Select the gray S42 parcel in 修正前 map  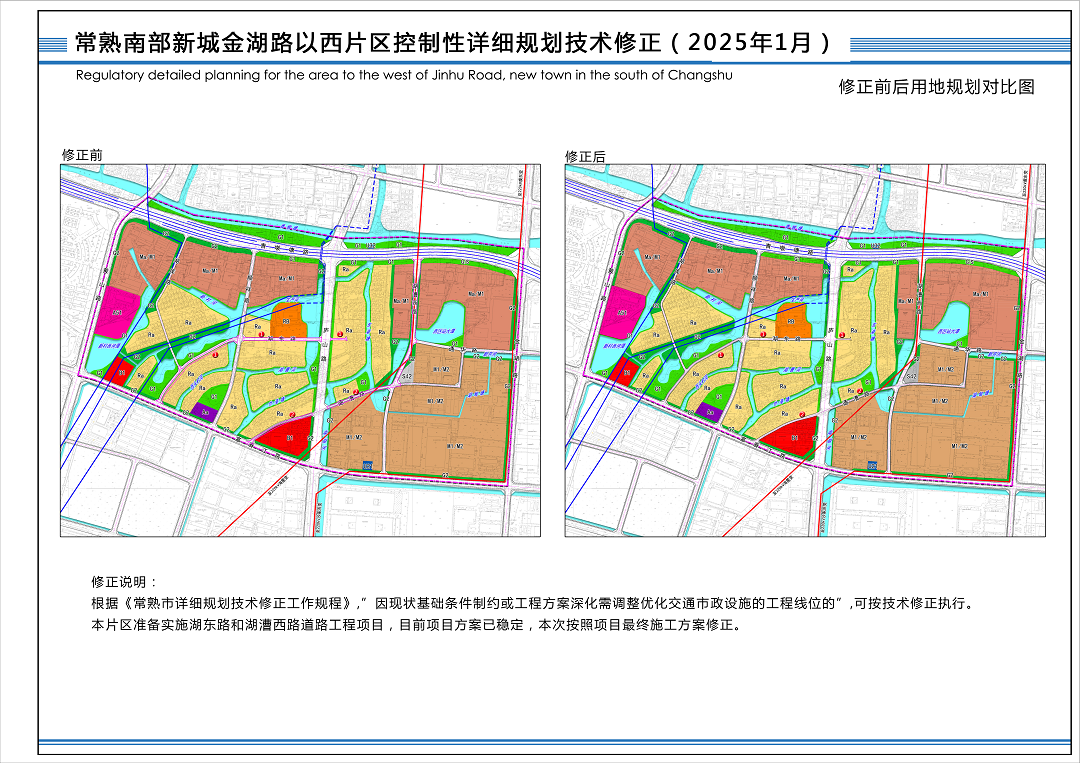[407, 376]
